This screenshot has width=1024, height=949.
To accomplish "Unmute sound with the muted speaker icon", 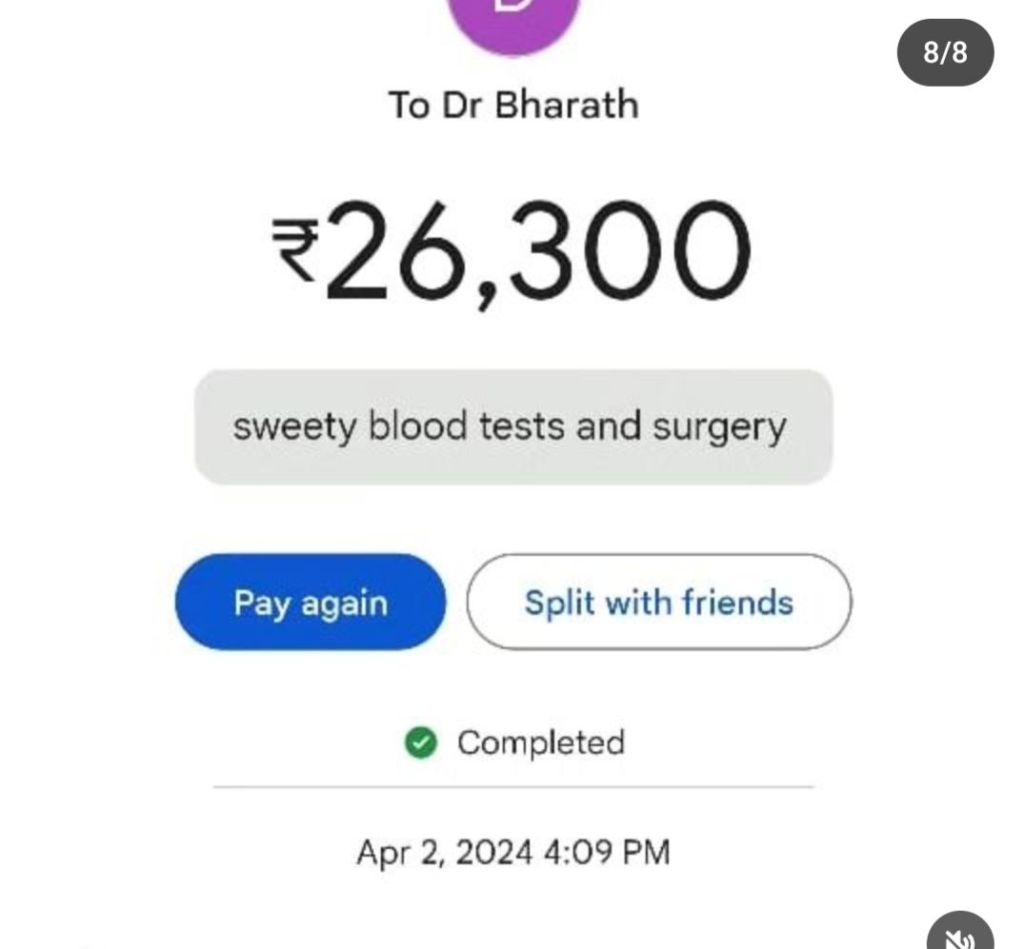I will (959, 935).
